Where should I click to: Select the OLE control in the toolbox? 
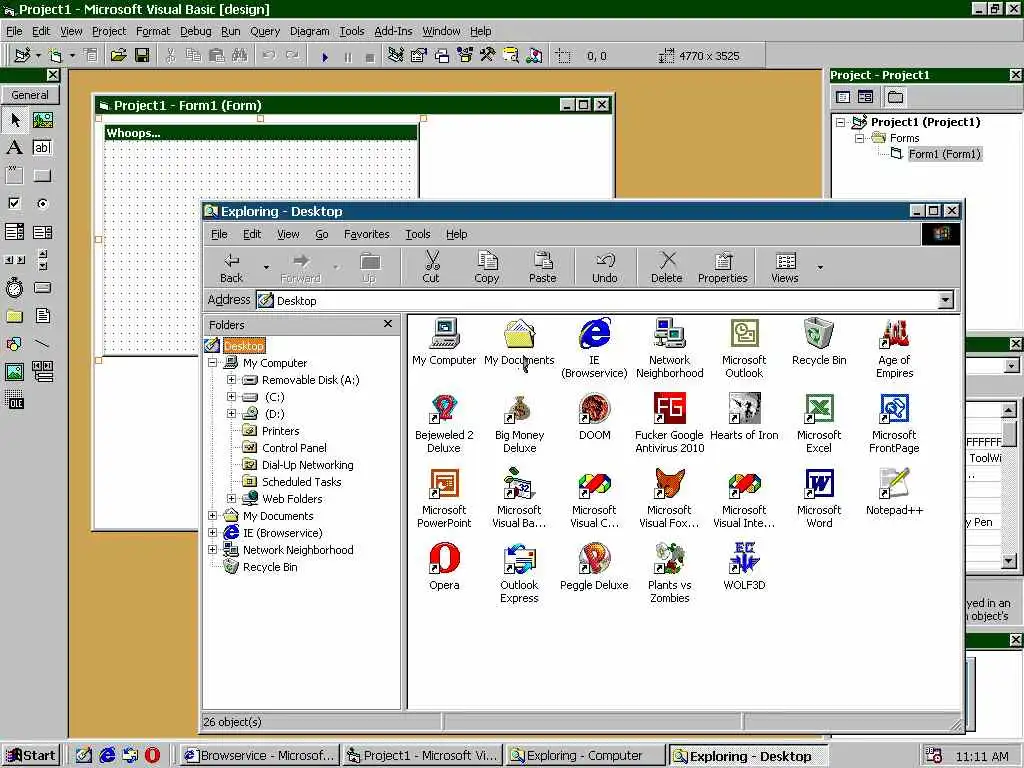(14, 400)
